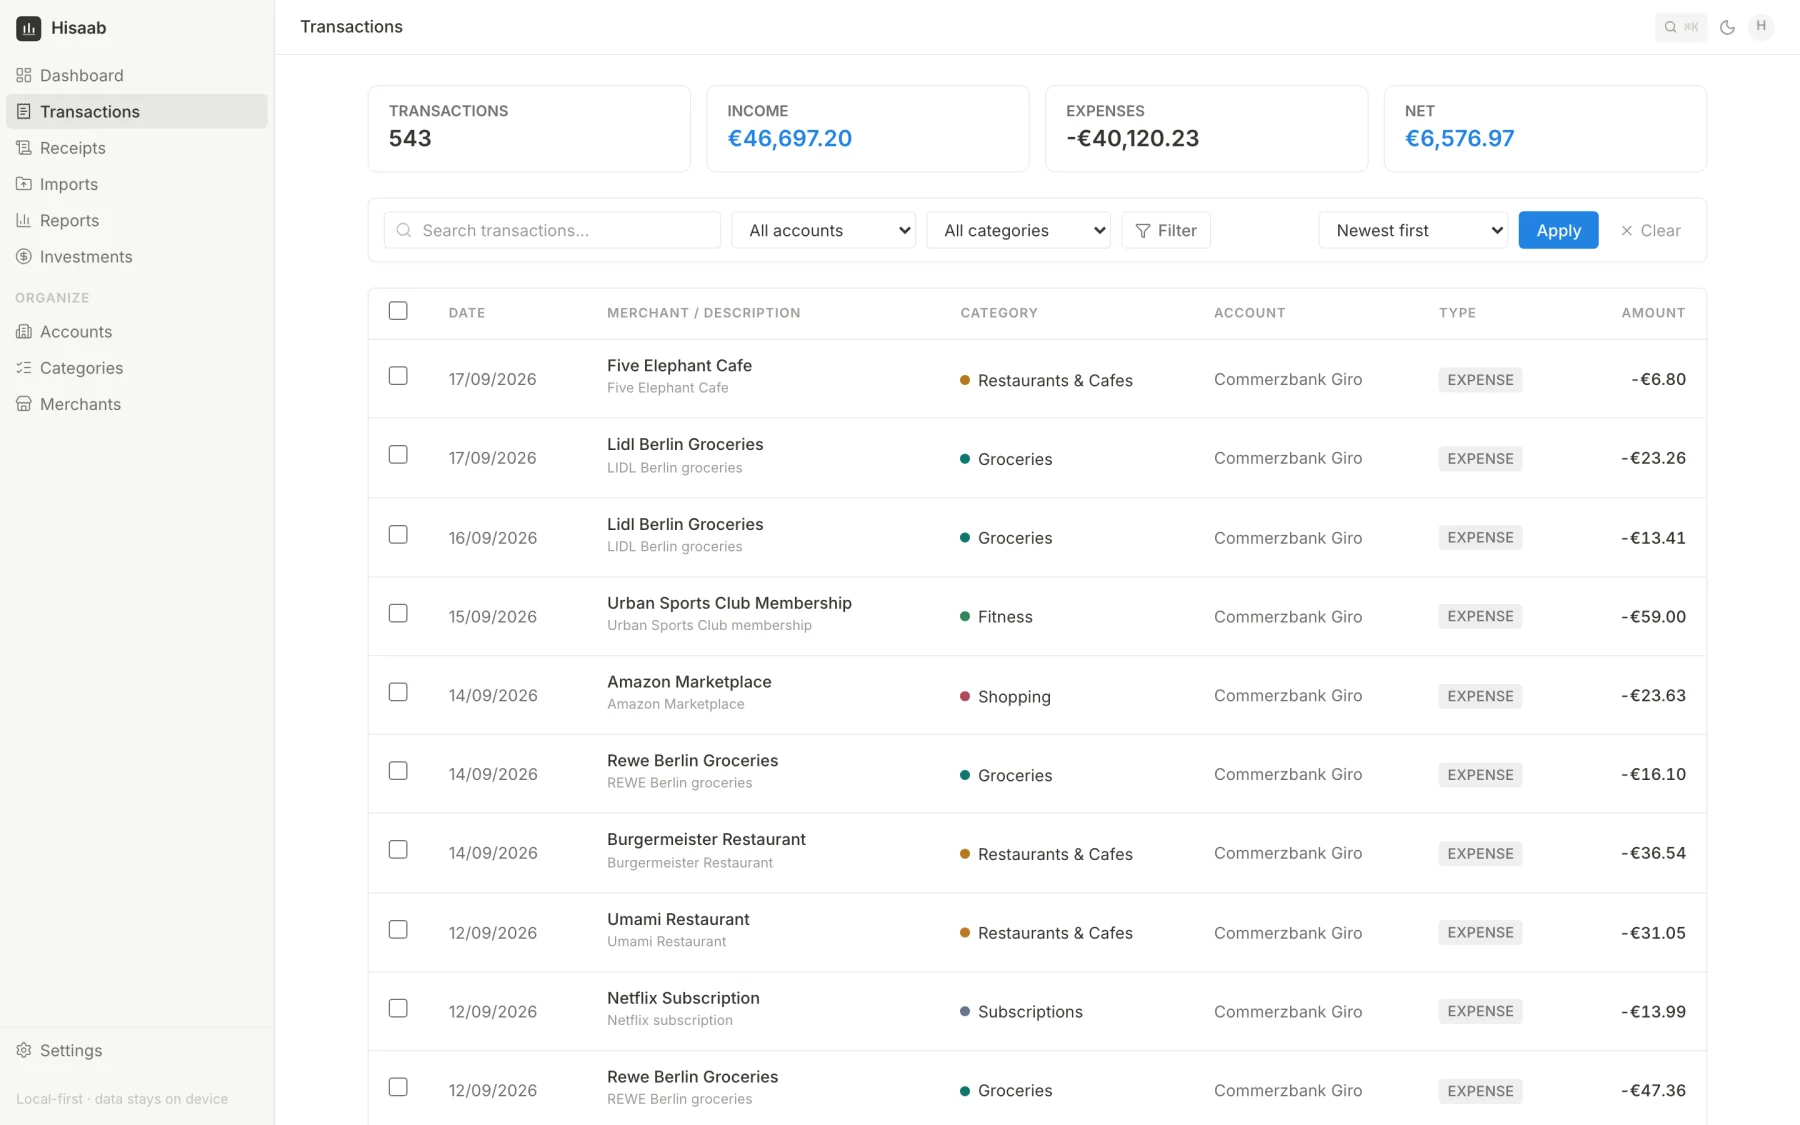This screenshot has height=1125, width=1800.
Task: Open the Categories page label
Action: pyautogui.click(x=81, y=368)
